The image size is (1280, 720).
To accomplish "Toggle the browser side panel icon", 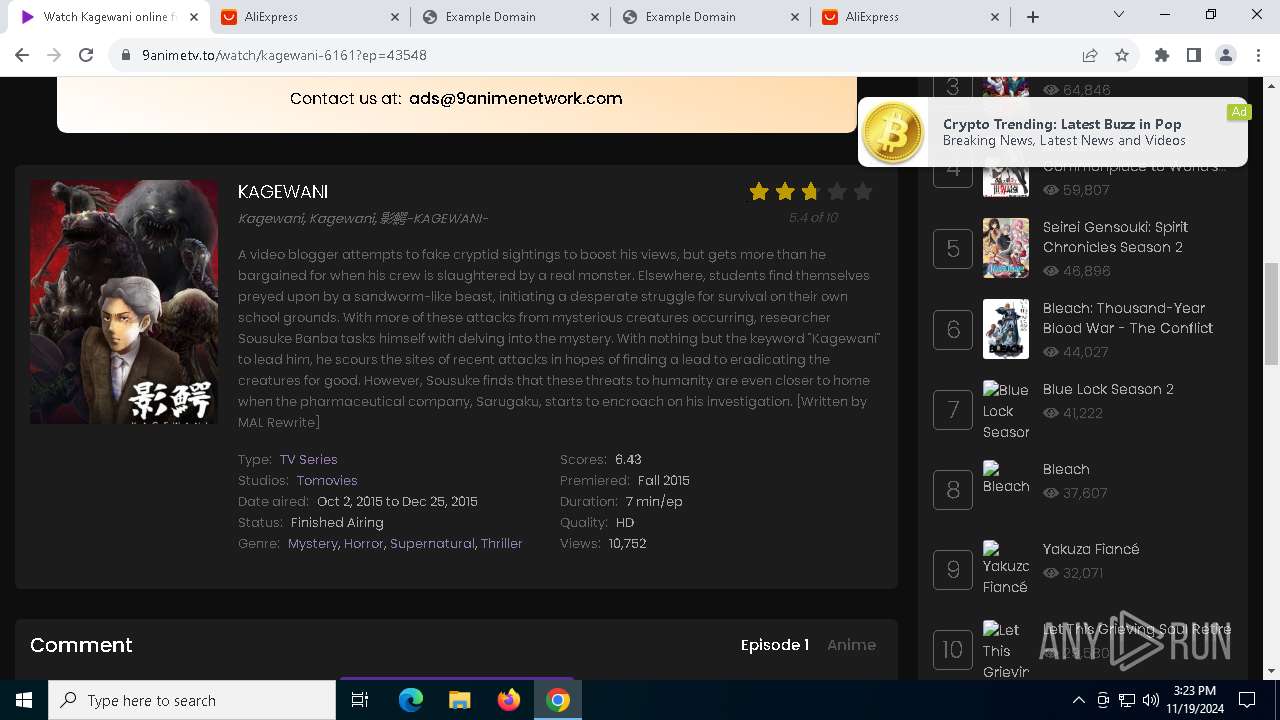I will (x=1194, y=55).
